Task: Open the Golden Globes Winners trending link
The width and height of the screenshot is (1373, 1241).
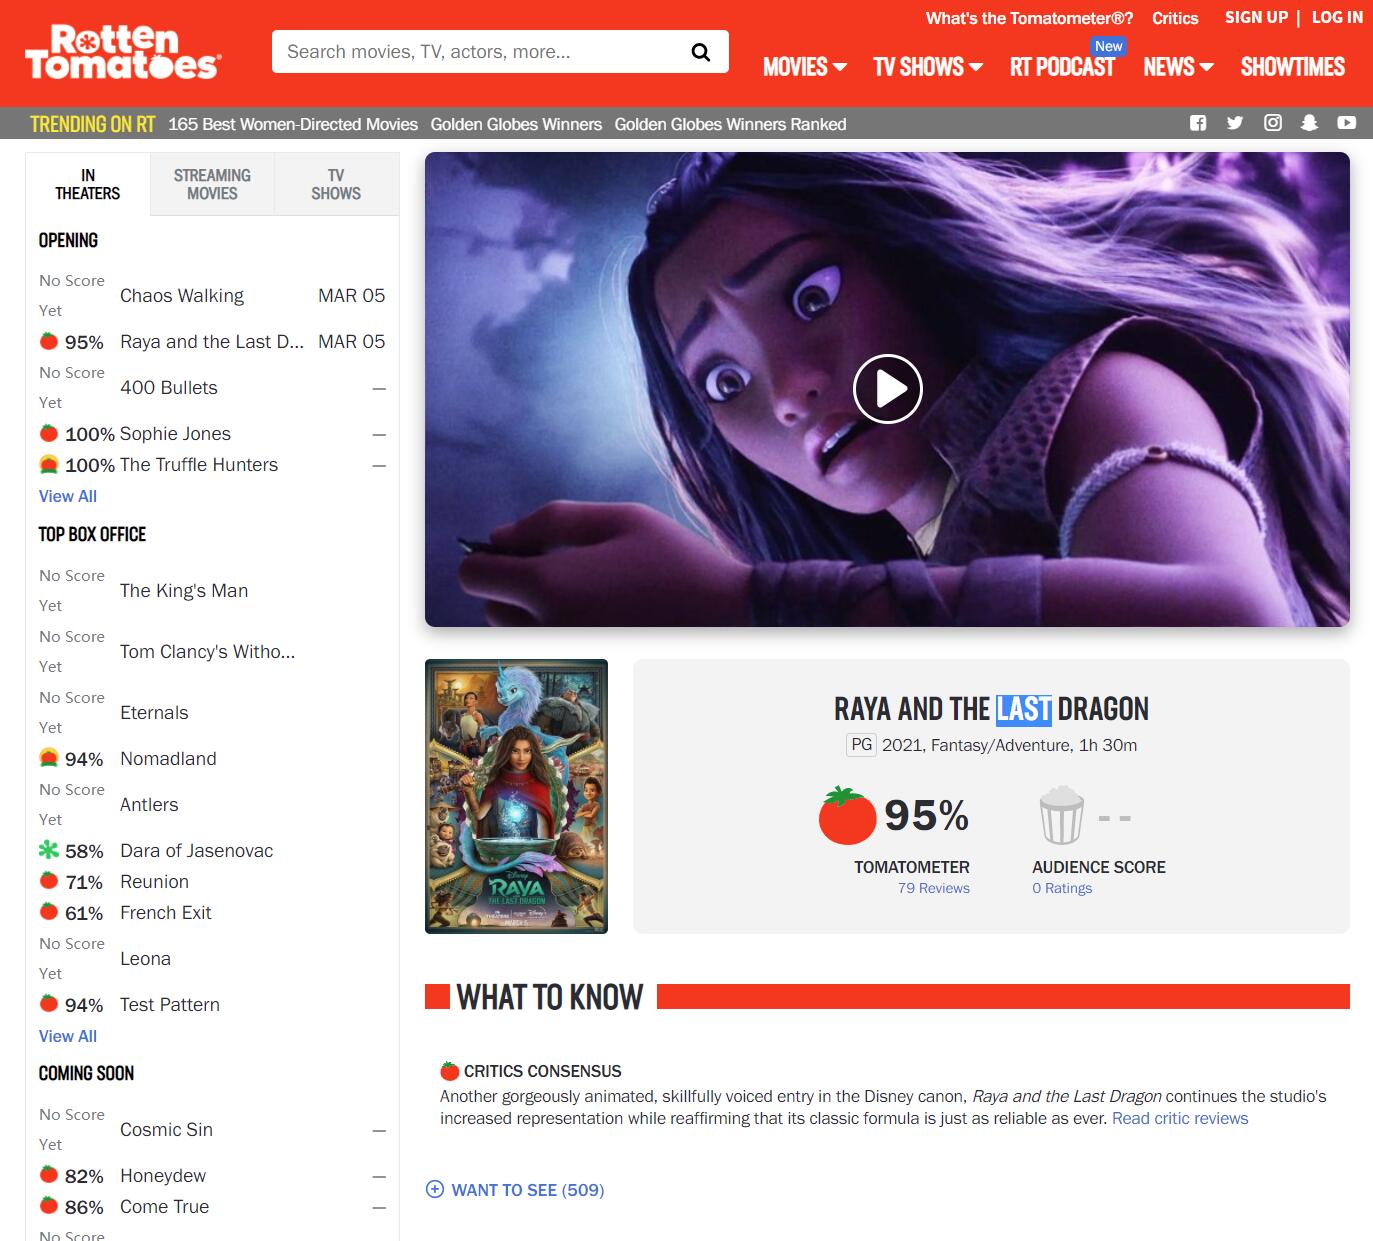Action: [x=516, y=124]
